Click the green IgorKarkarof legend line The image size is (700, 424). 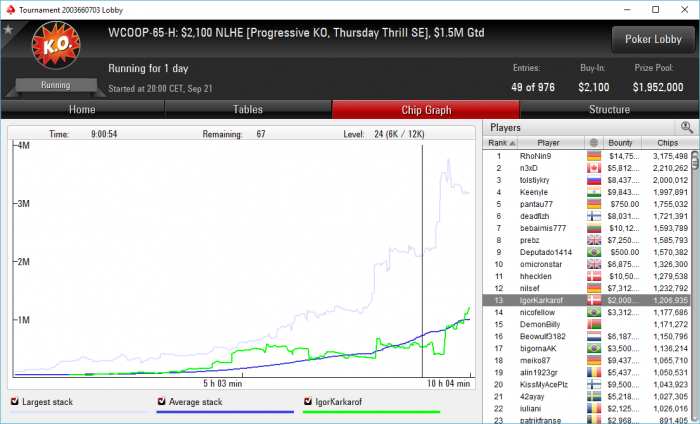coord(371,412)
